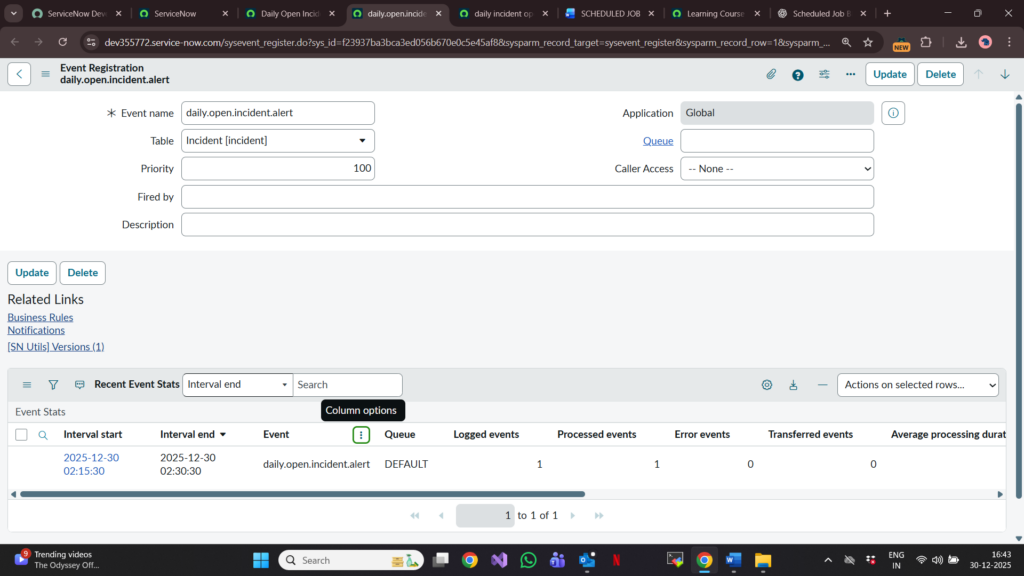Expand the Table dropdown
The image size is (1024, 576).
[278, 141]
